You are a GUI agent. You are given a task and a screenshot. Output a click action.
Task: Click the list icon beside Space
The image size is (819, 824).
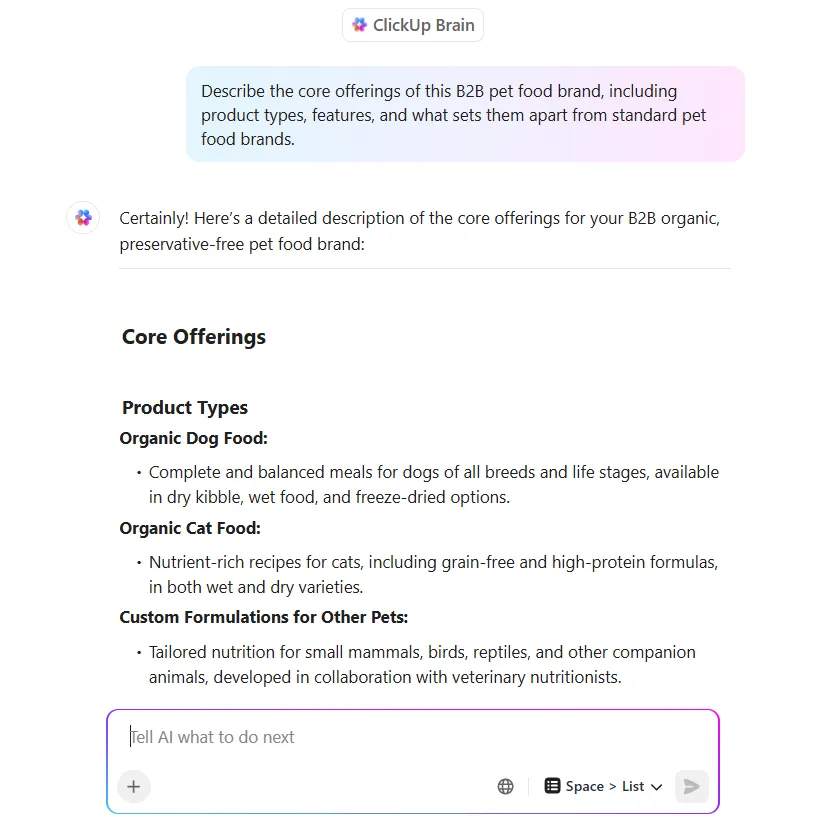552,786
